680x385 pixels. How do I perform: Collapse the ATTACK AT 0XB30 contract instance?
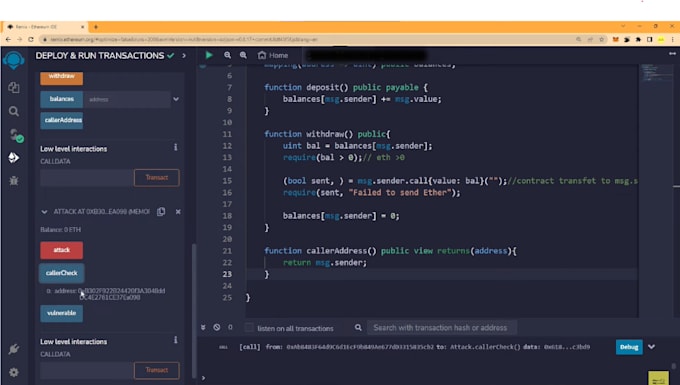[x=44, y=212]
